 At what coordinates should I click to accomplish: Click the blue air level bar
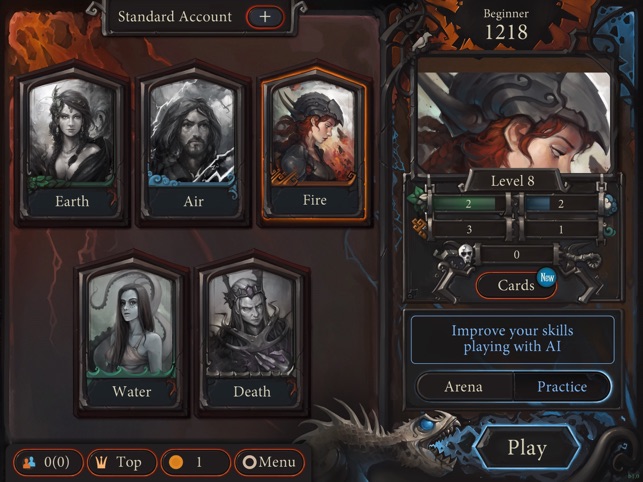(561, 204)
